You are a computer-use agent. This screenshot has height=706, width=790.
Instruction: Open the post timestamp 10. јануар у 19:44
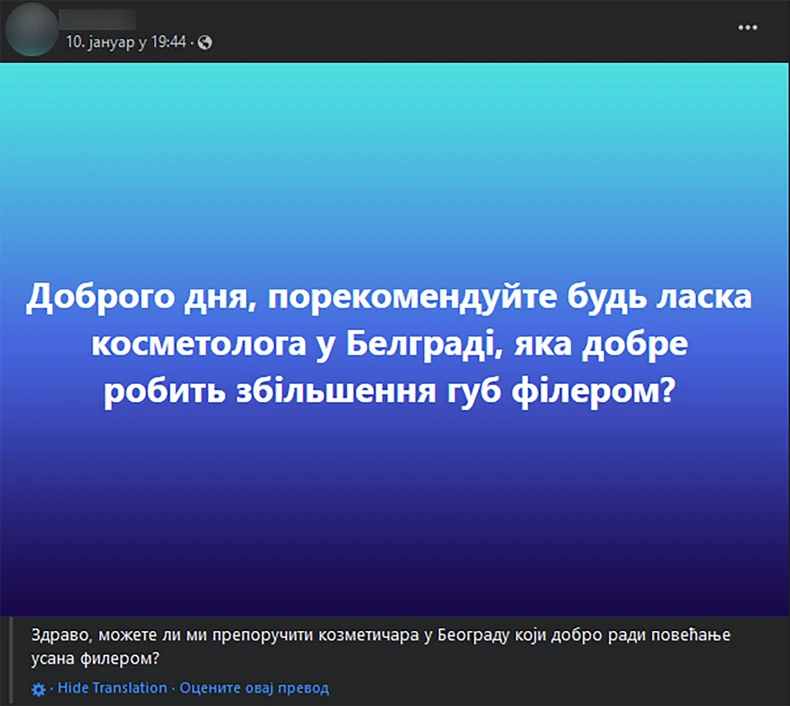point(126,42)
